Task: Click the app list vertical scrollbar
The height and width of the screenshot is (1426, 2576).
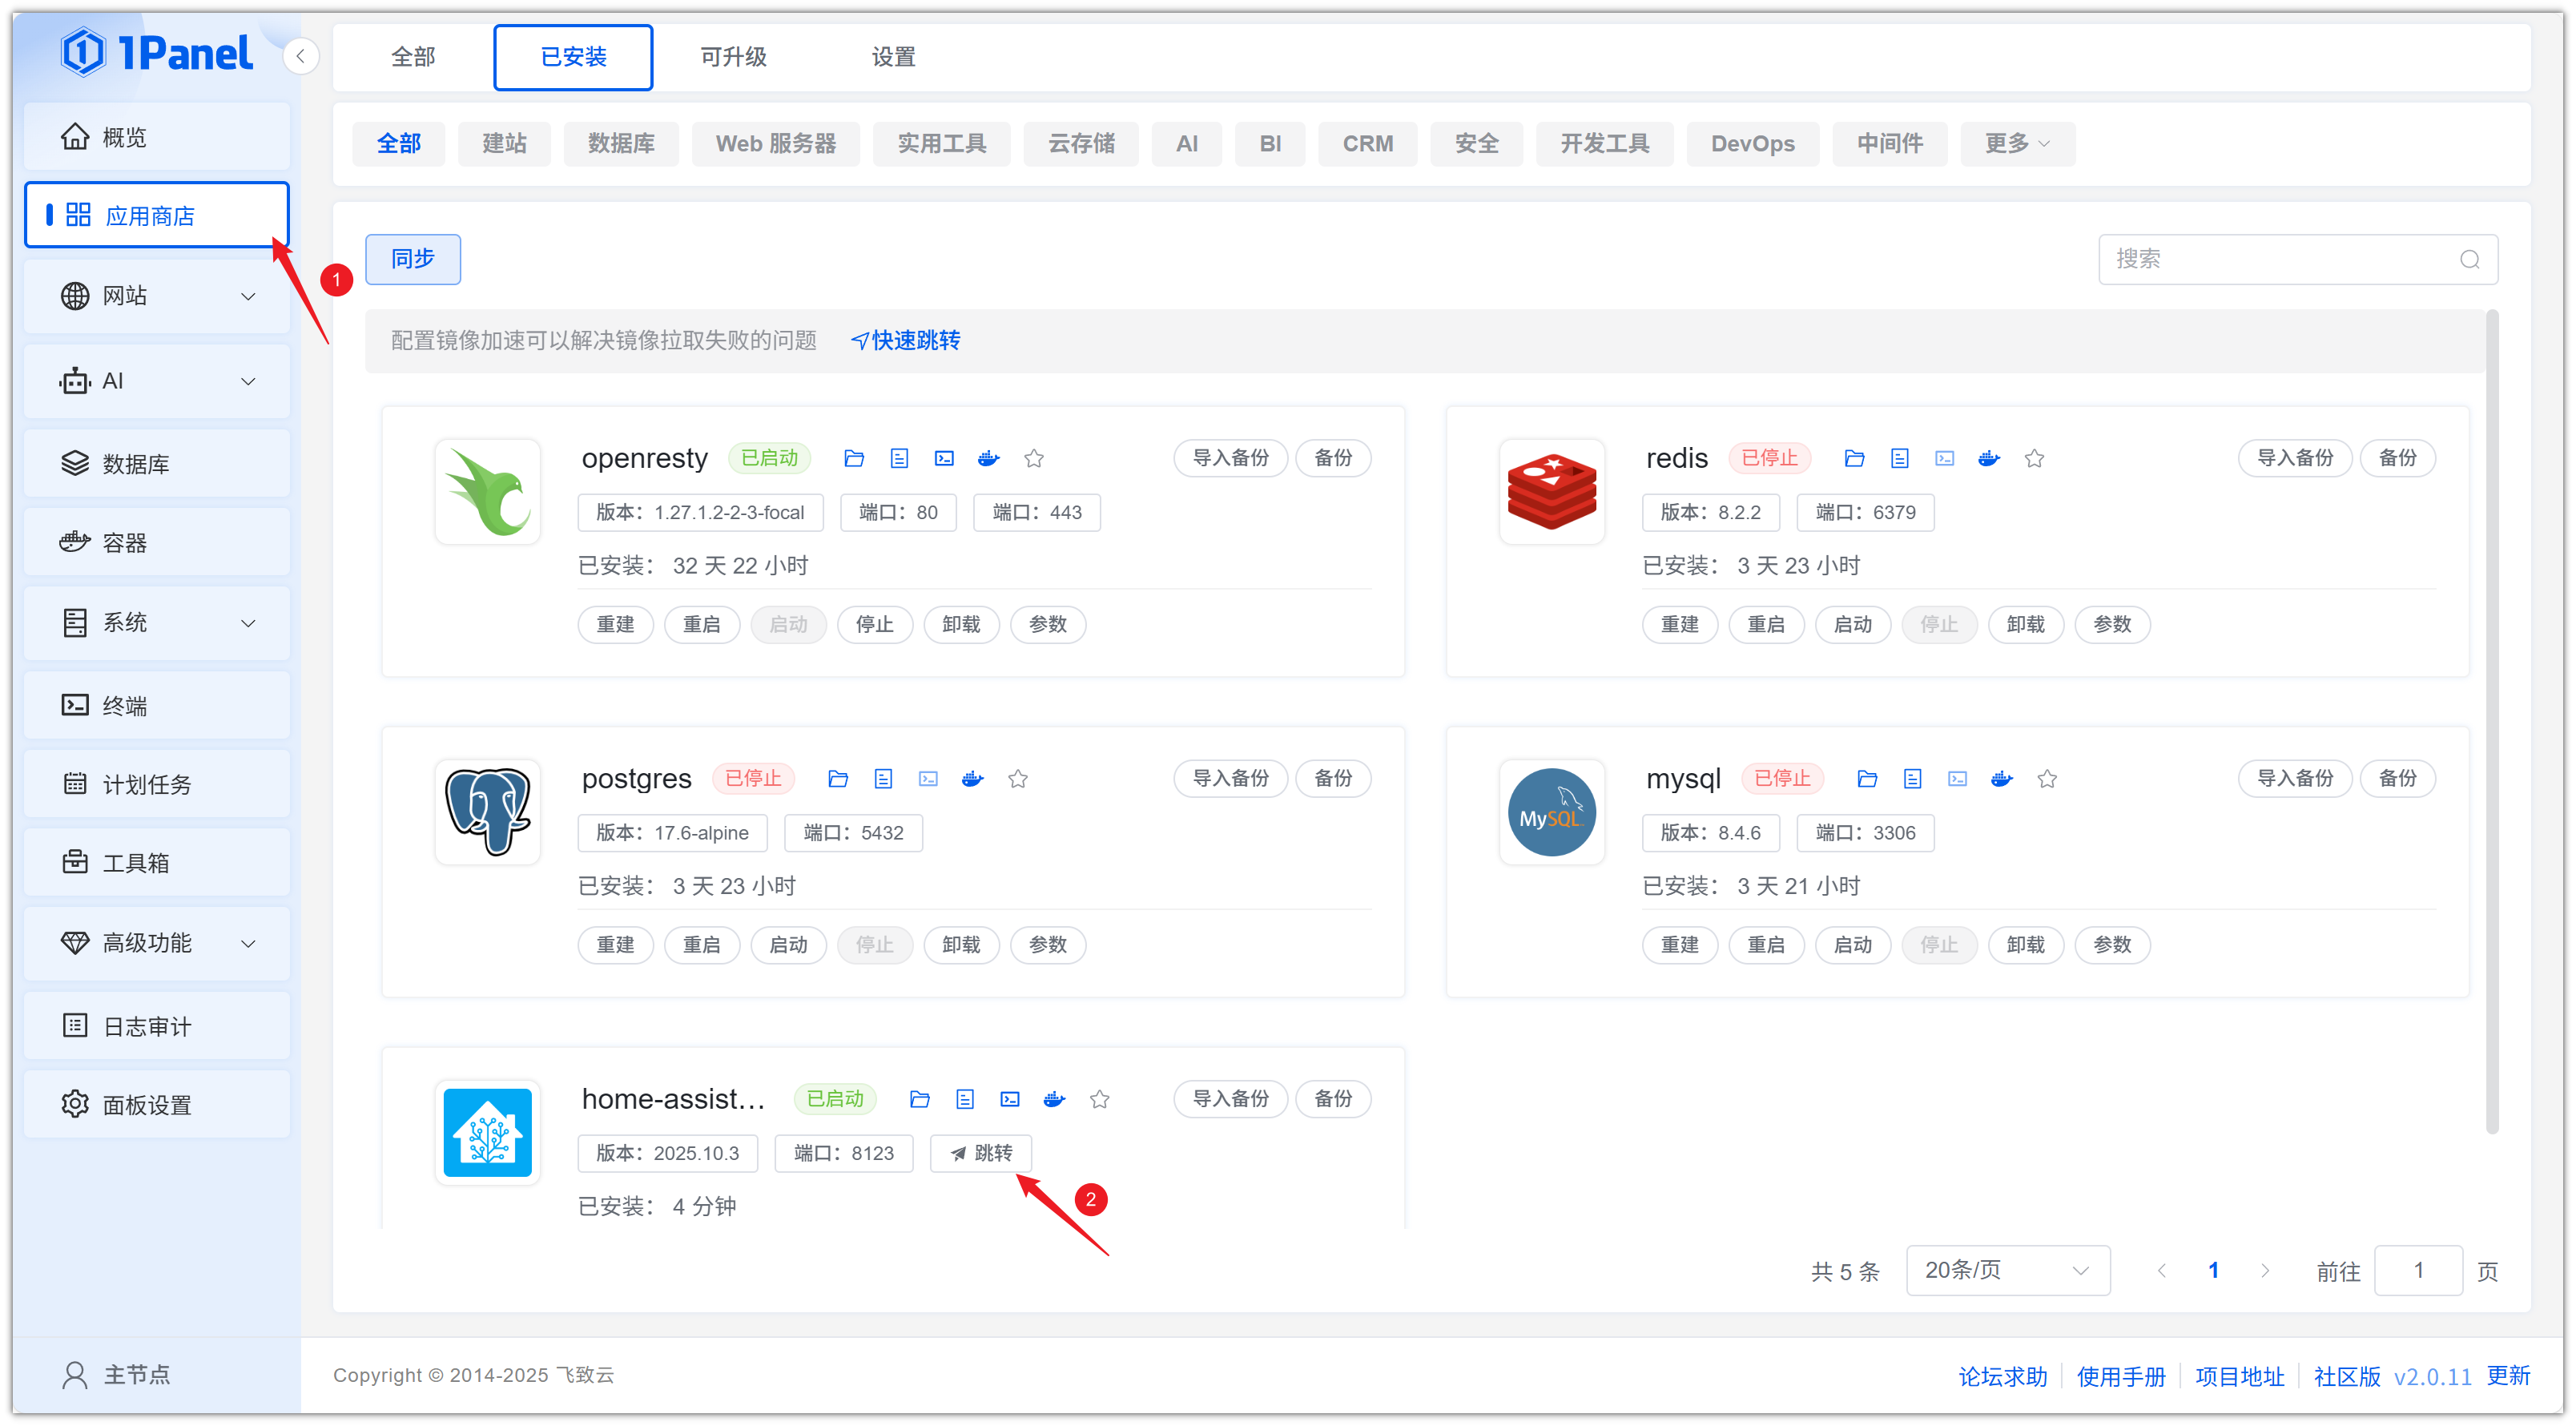Action: pos(2491,720)
